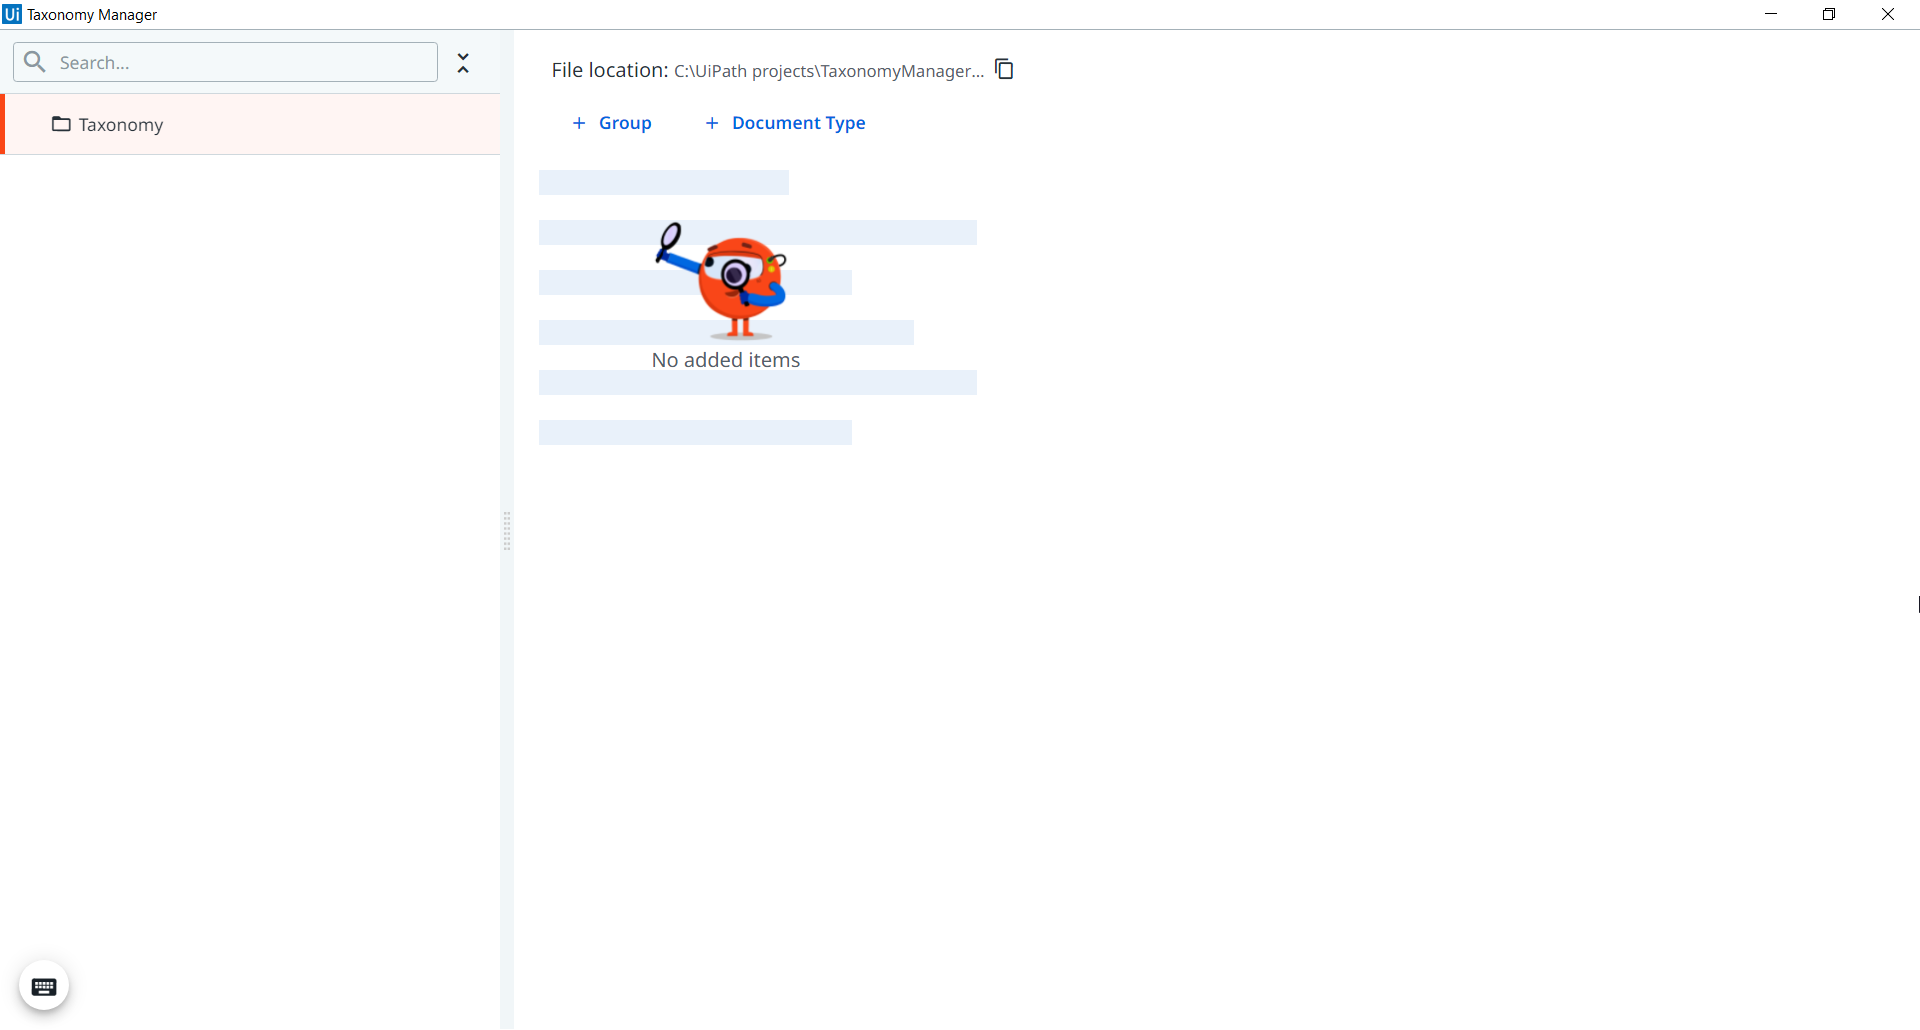Click the plus icon before Document Type

point(712,123)
